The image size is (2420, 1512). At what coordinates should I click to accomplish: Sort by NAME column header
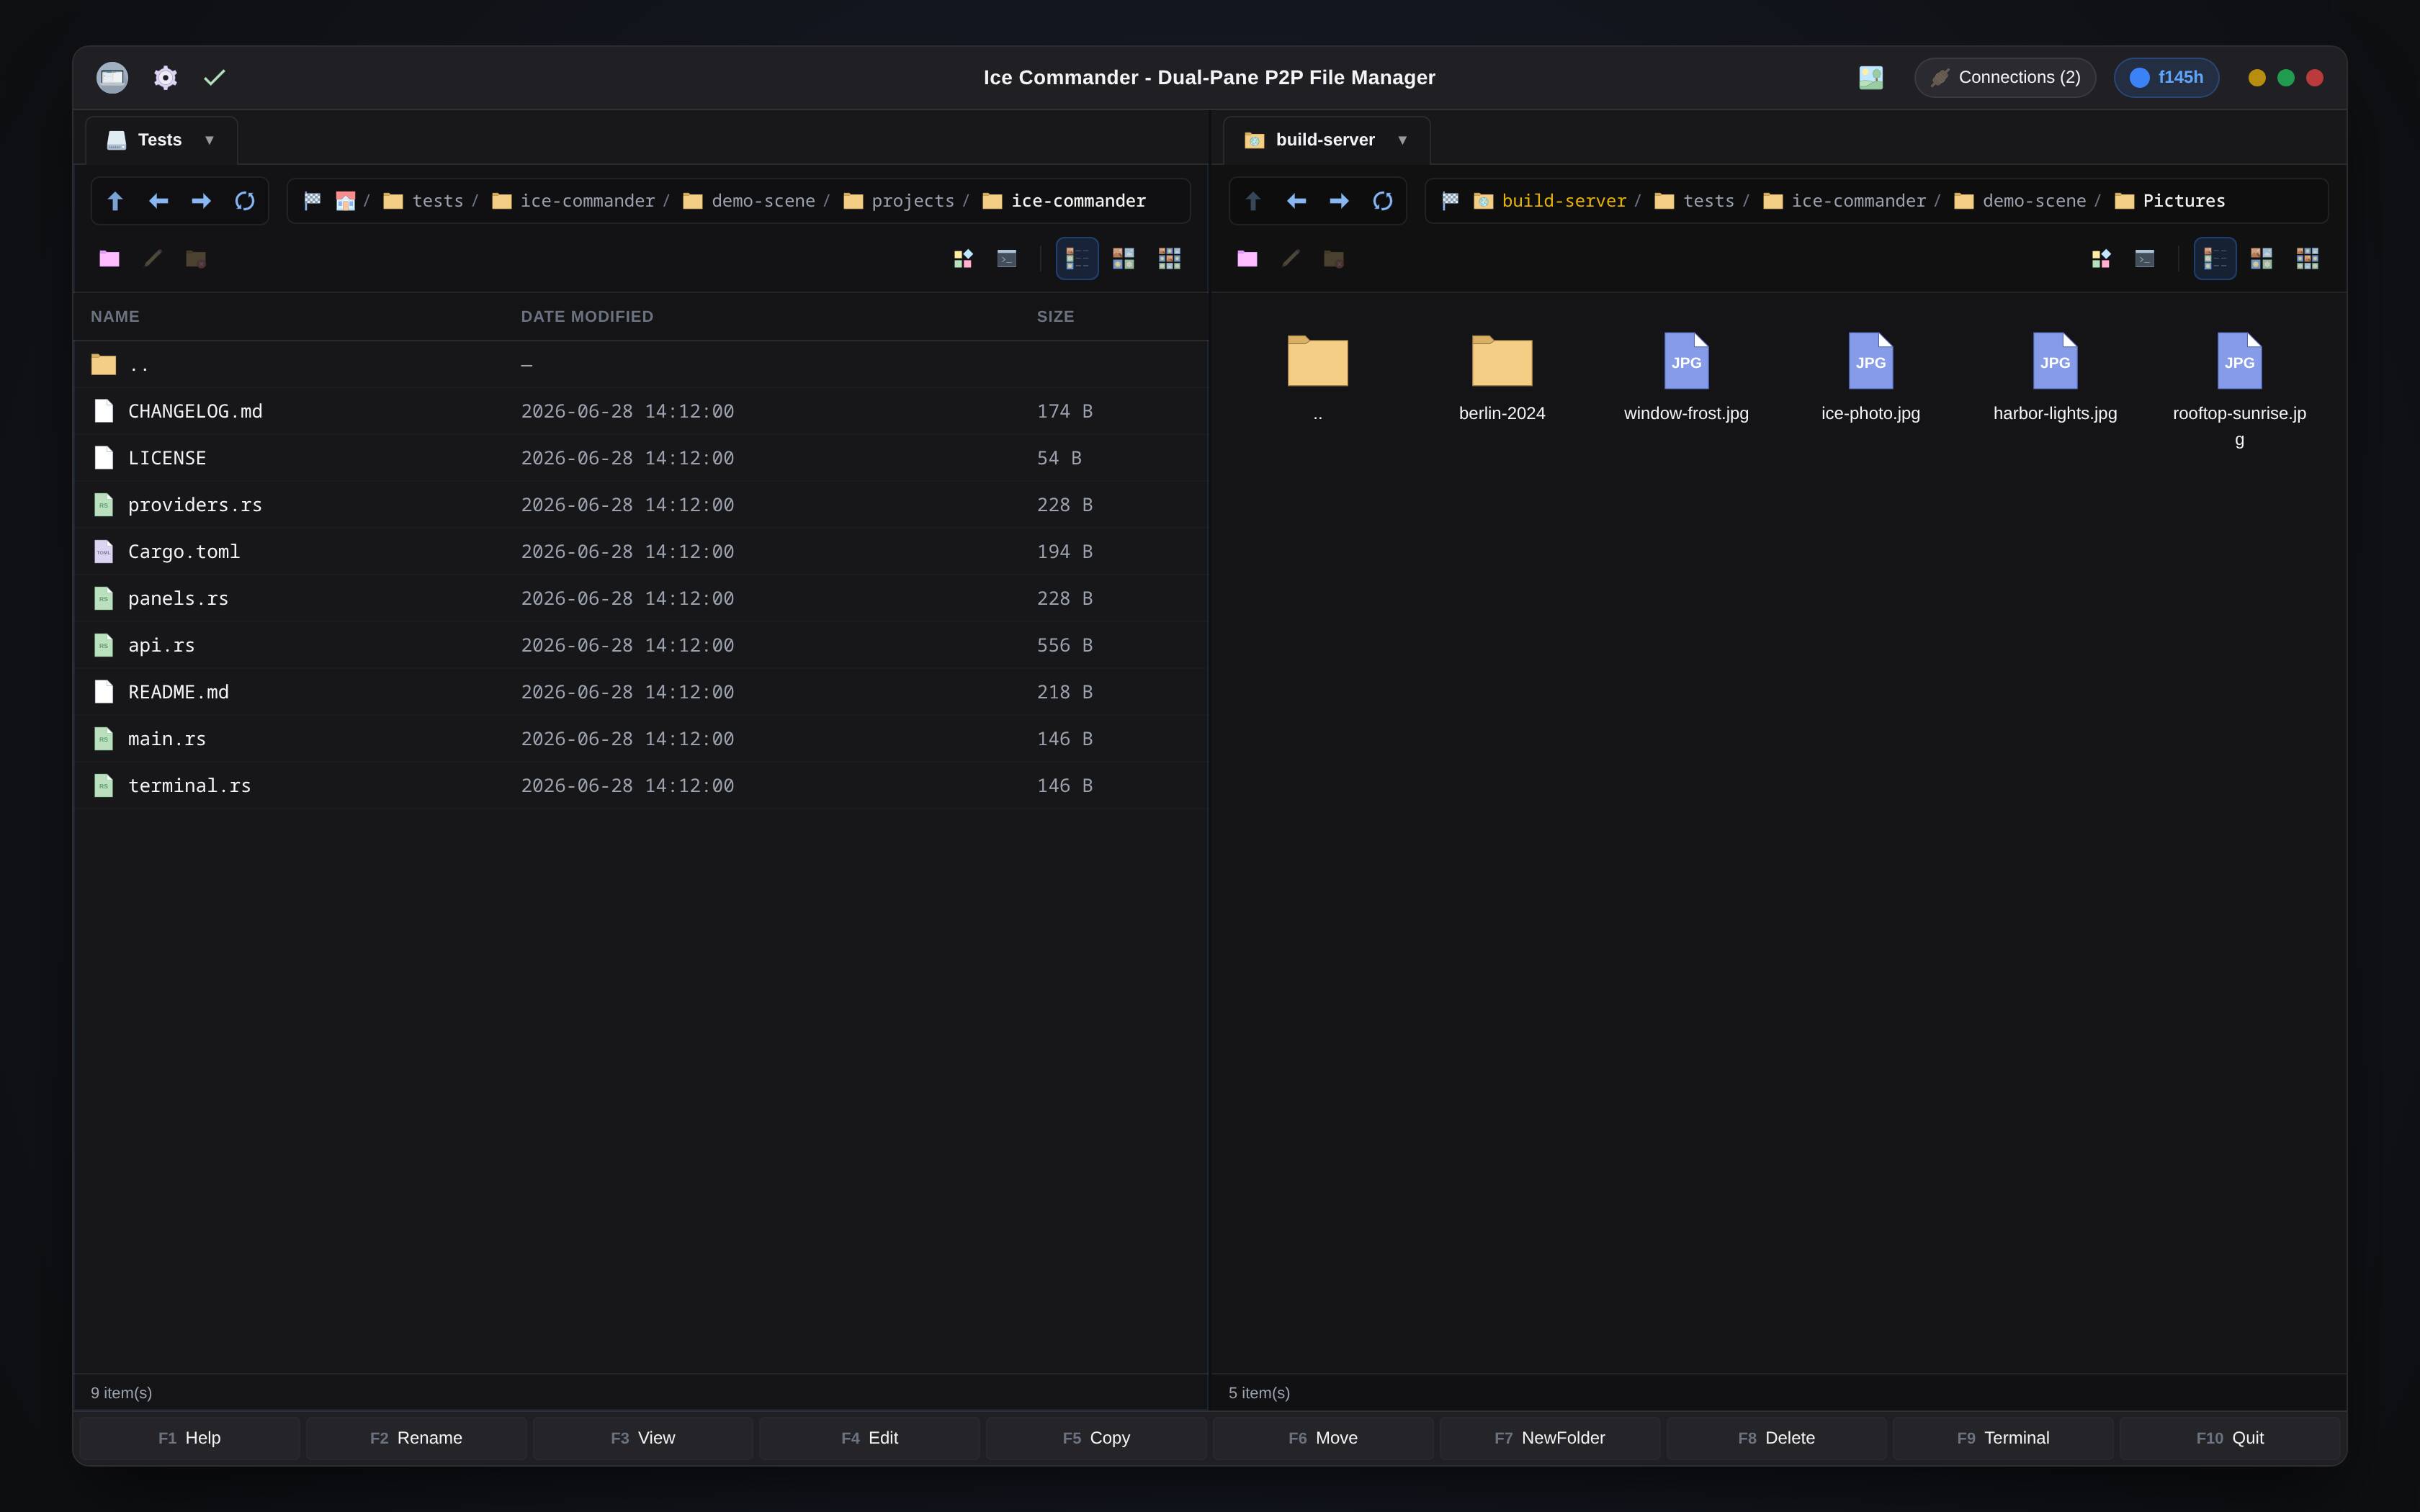click(115, 316)
